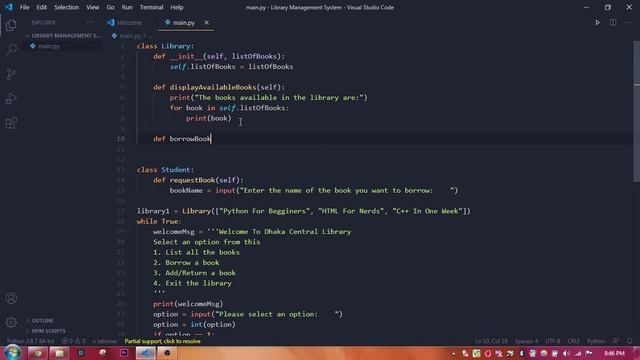This screenshot has height=360, width=640.
Task: Click the feedback icon in status bar
Action: click(616, 341)
